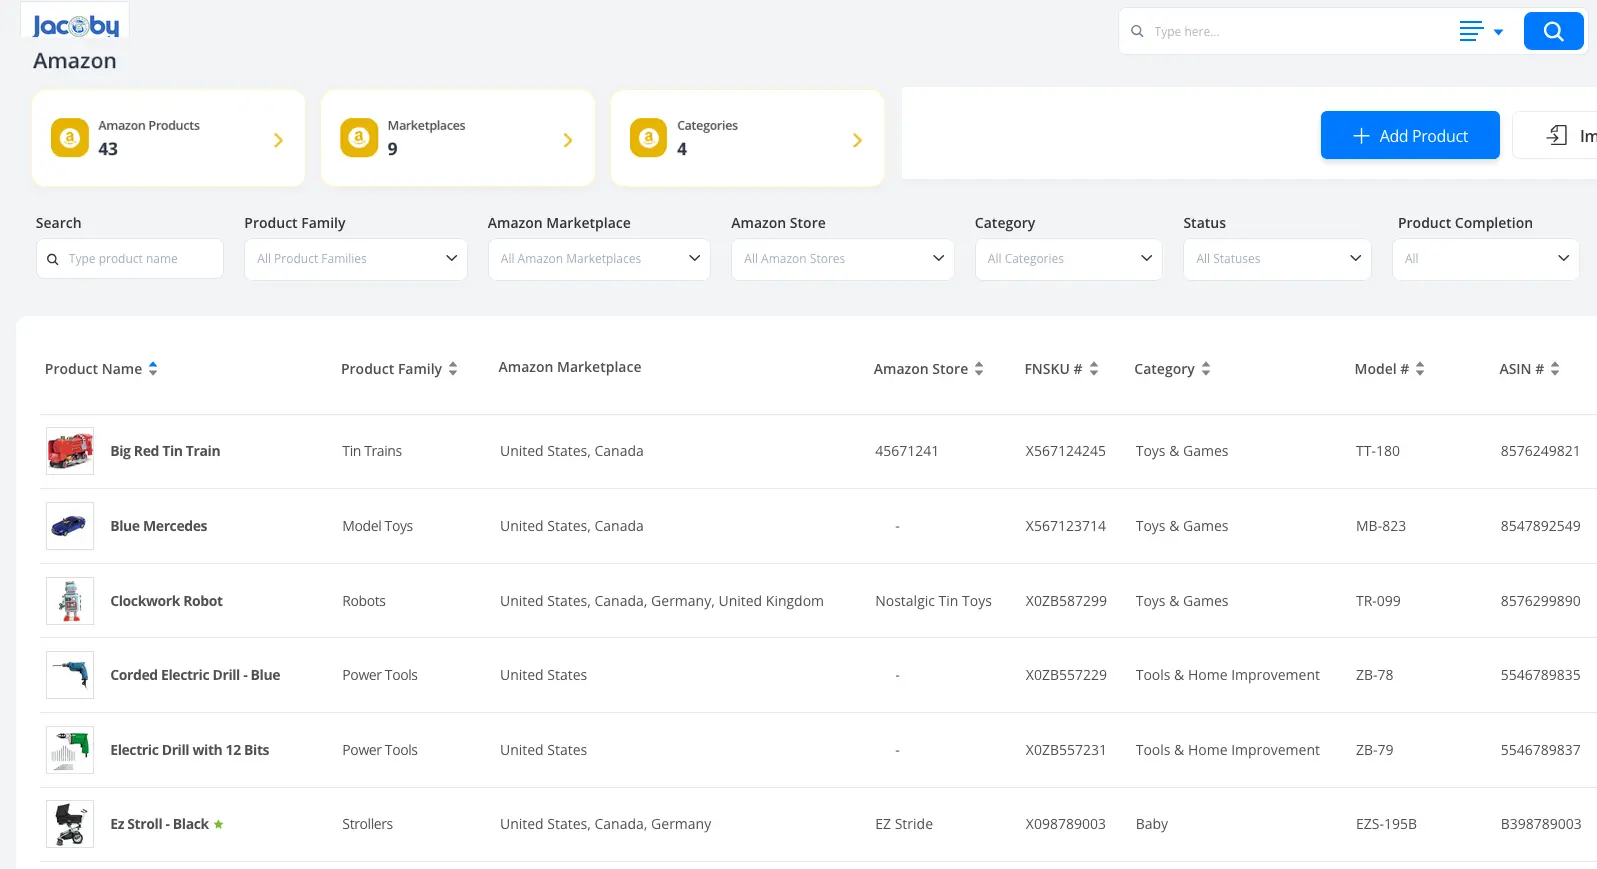
Task: Click the Add Product button
Action: click(x=1409, y=136)
